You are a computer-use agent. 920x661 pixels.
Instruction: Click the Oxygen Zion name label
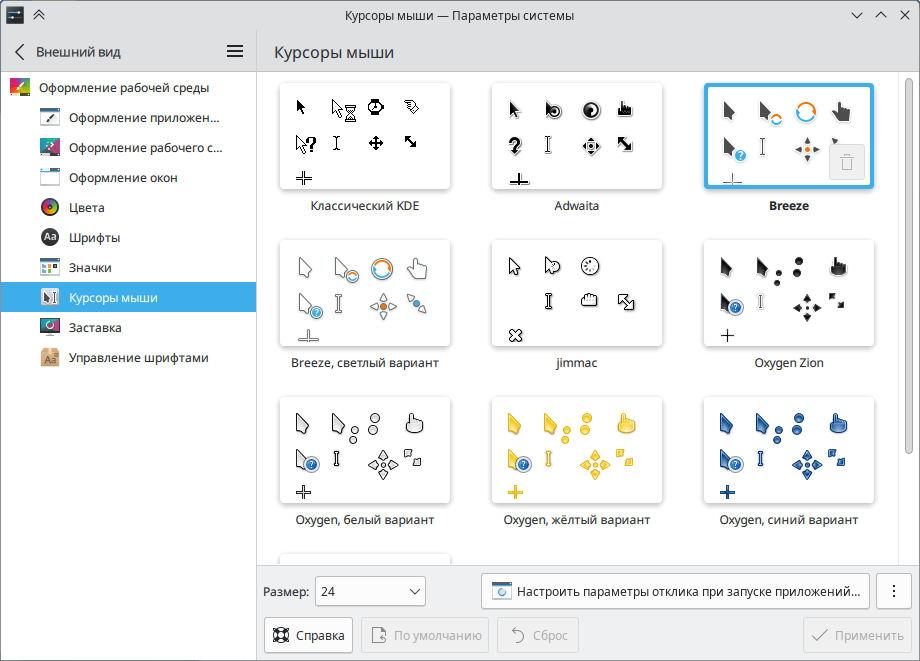coord(789,363)
